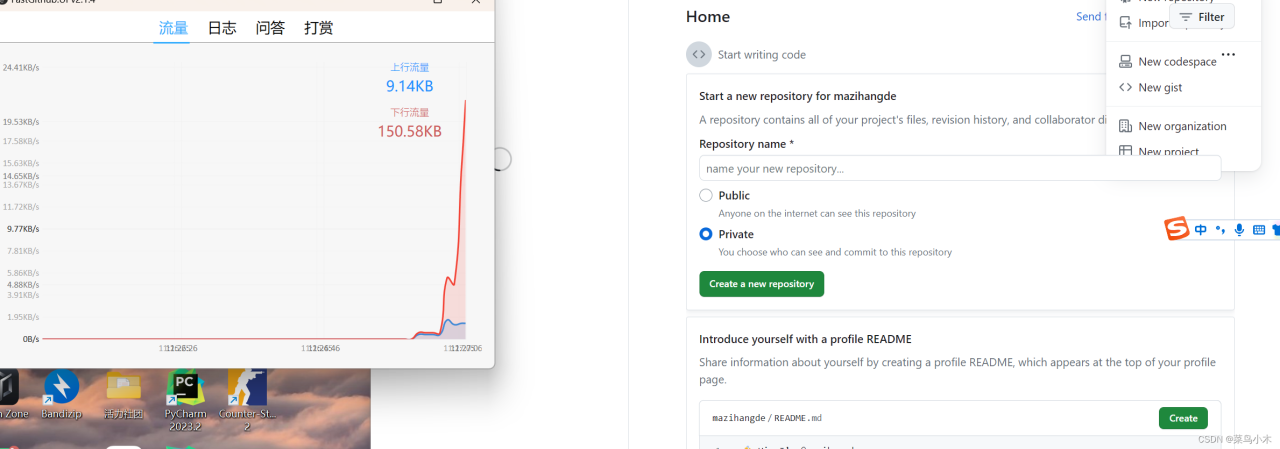The height and width of the screenshot is (449, 1280).
Task: Open the Counter-Strike 2 desktop shortcut
Action: pyautogui.click(x=246, y=390)
